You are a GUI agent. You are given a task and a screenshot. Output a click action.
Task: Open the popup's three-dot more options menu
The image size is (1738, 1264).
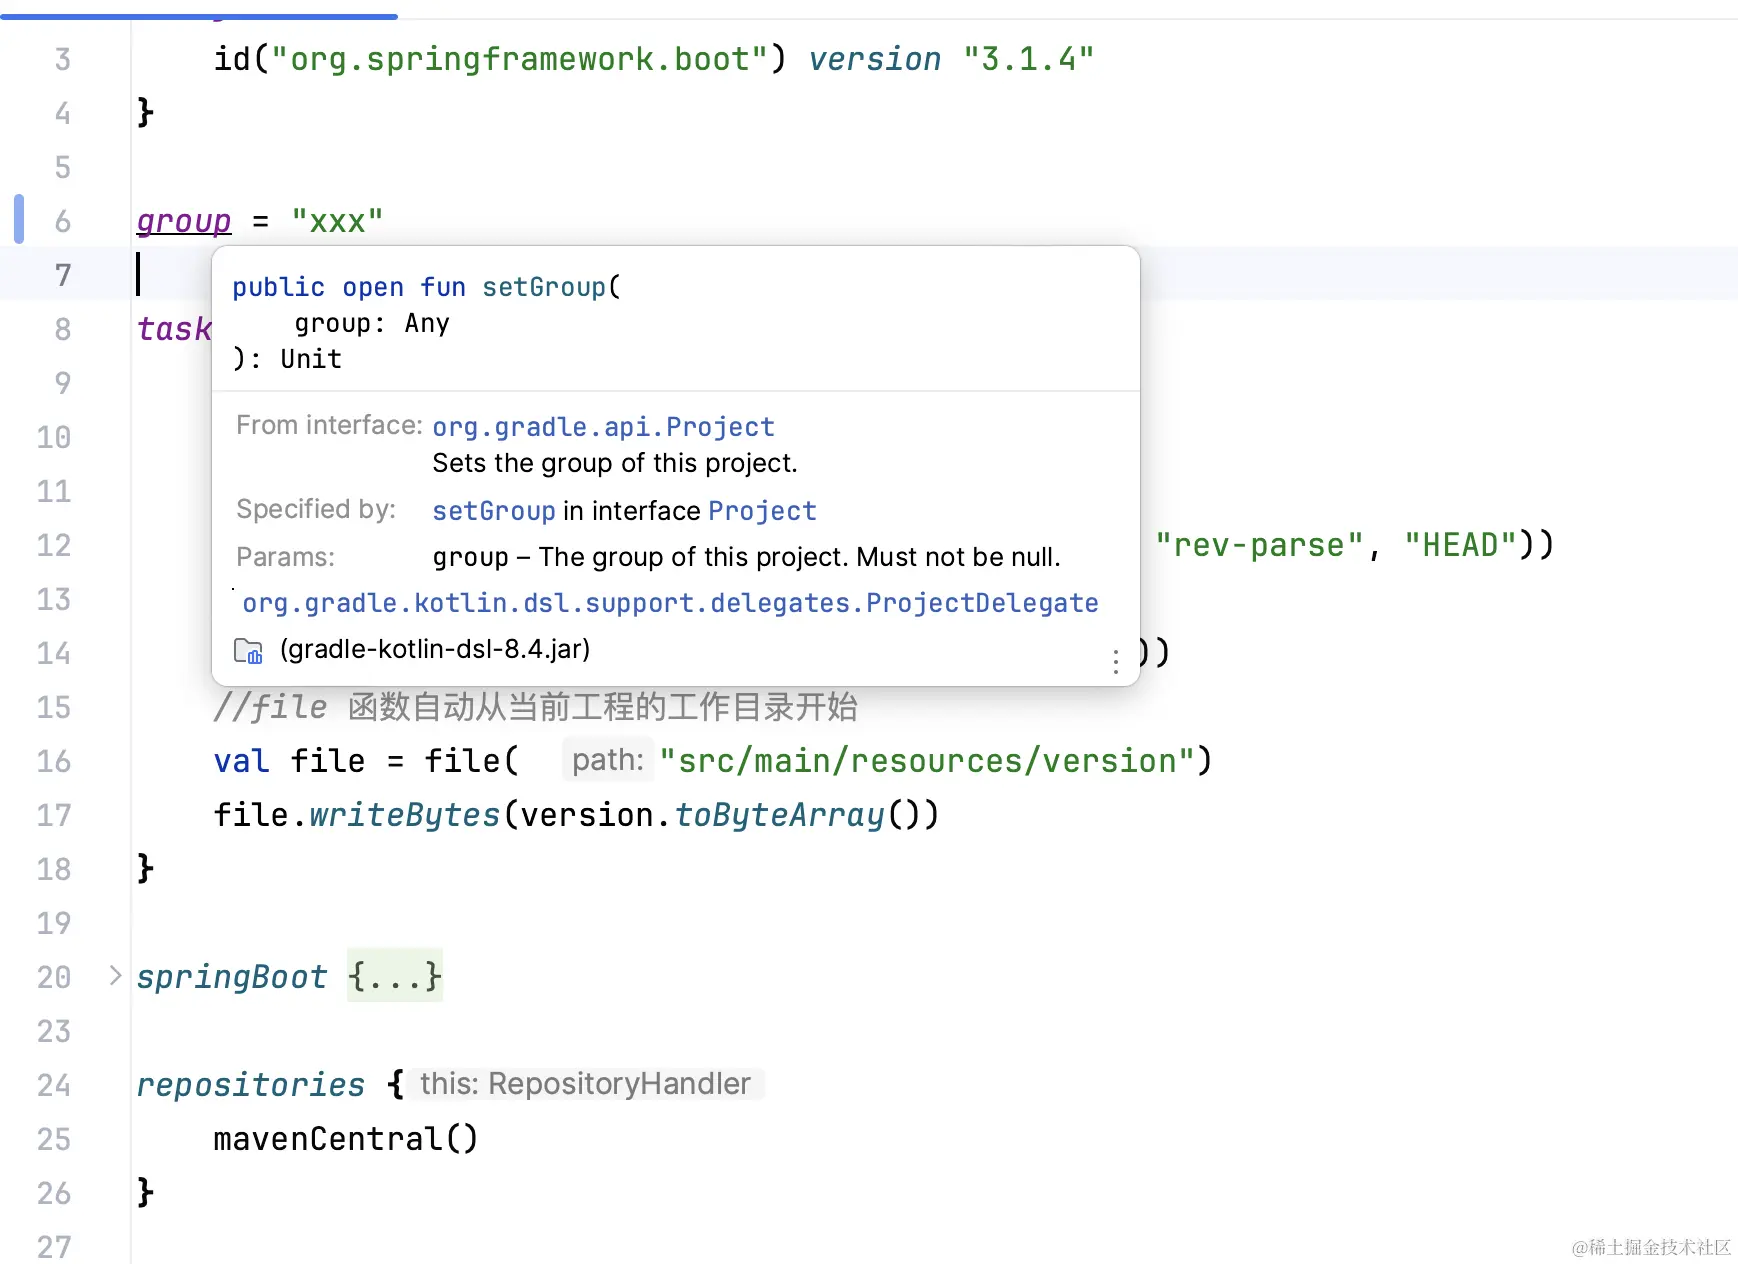1116,661
